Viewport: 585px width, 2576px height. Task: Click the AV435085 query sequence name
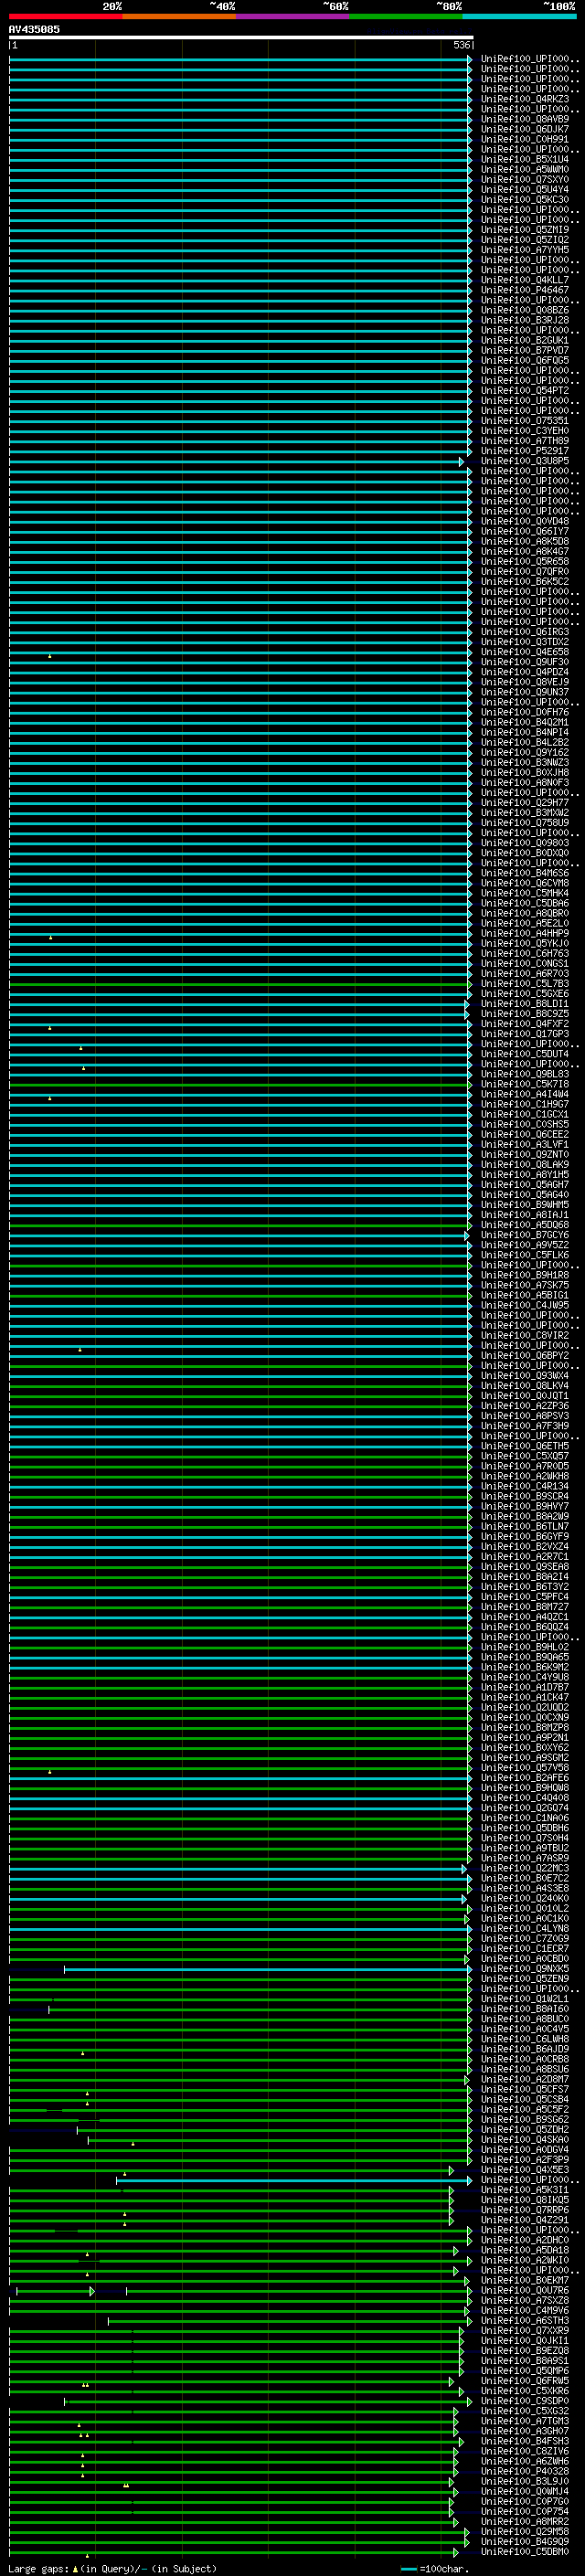[x=34, y=29]
